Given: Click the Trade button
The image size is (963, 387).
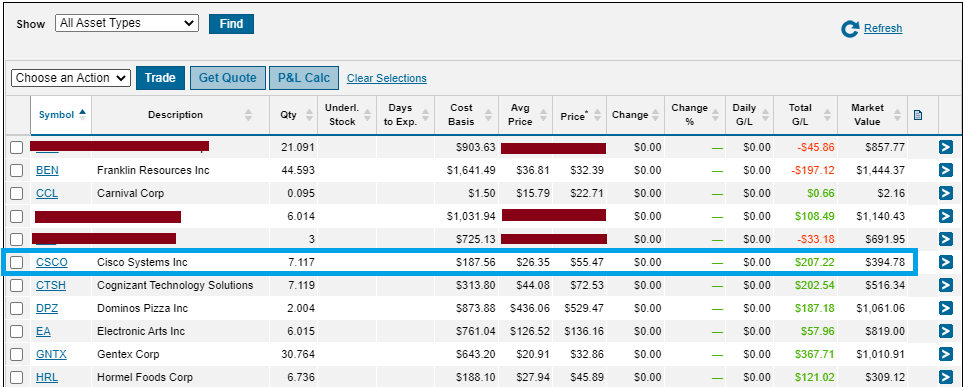Looking at the screenshot, I should click(160, 78).
